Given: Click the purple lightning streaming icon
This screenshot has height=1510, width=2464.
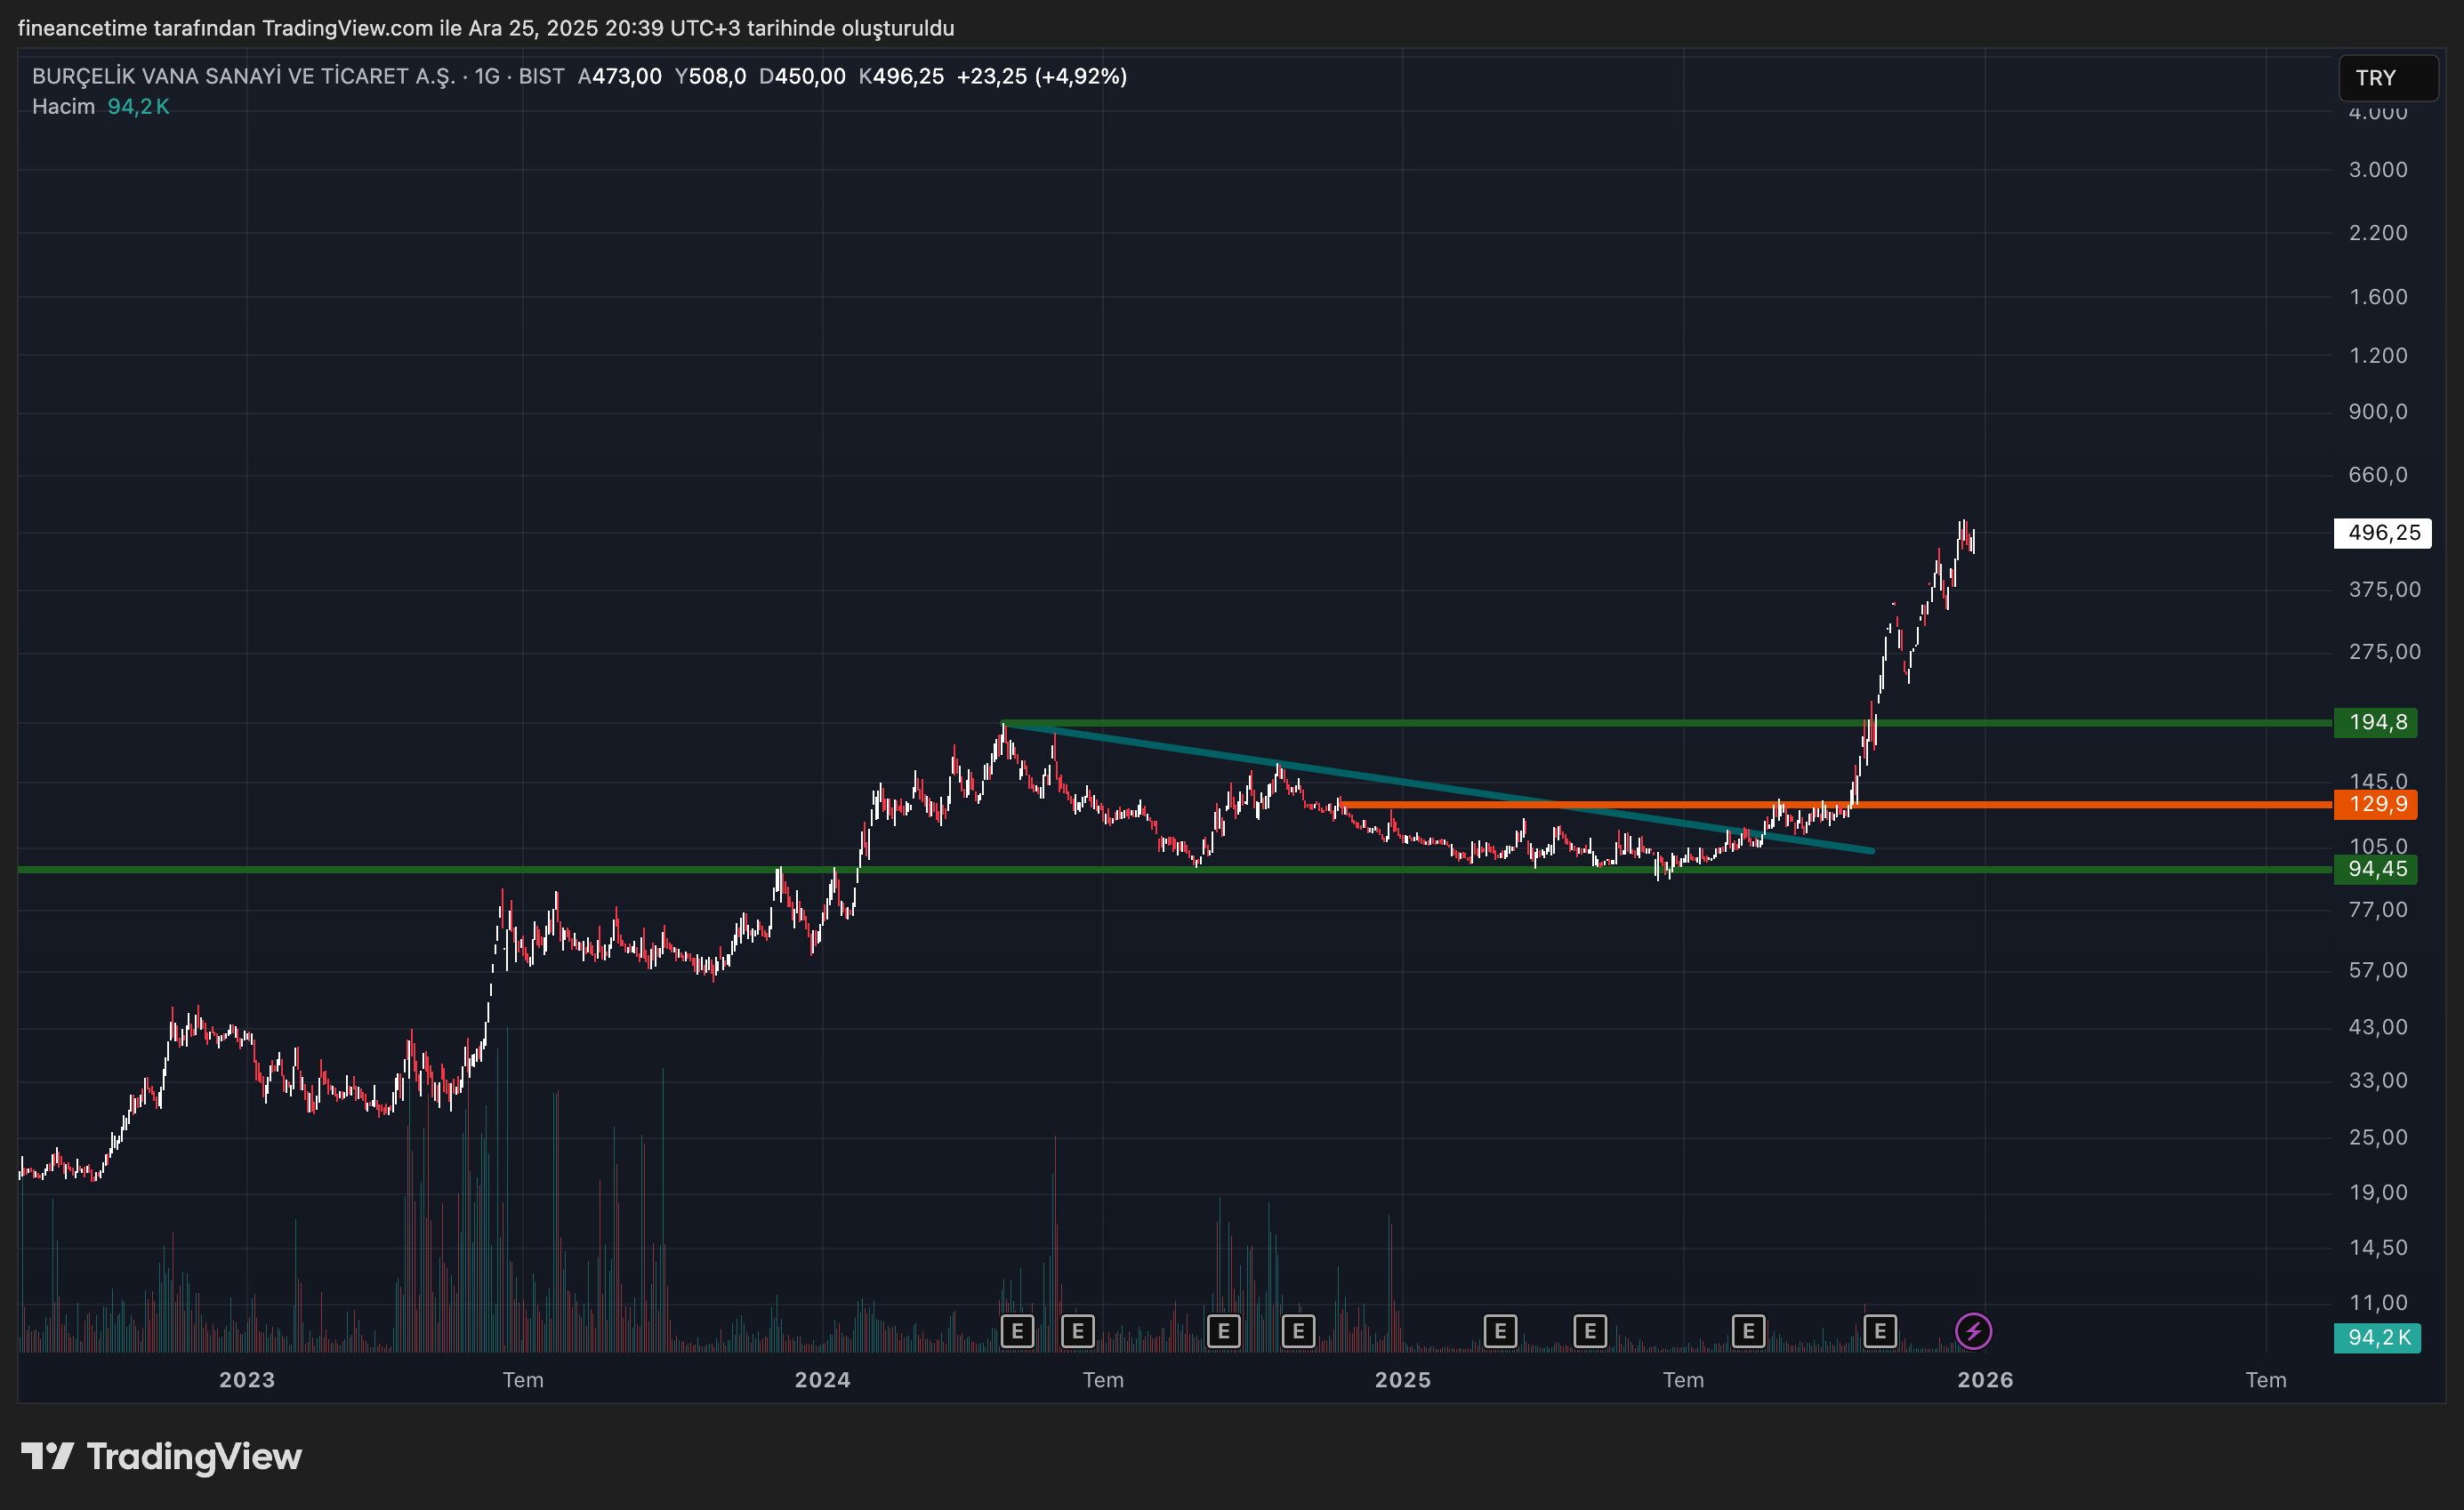Looking at the screenshot, I should 1972,1331.
